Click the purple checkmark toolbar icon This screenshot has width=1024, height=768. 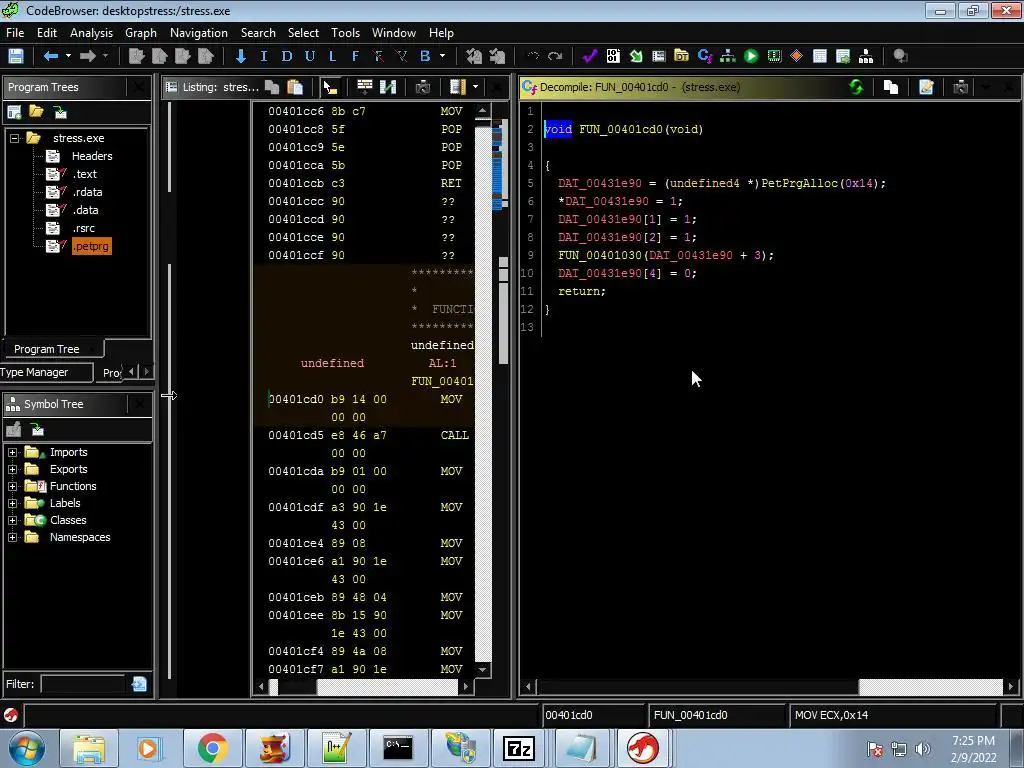(590, 56)
